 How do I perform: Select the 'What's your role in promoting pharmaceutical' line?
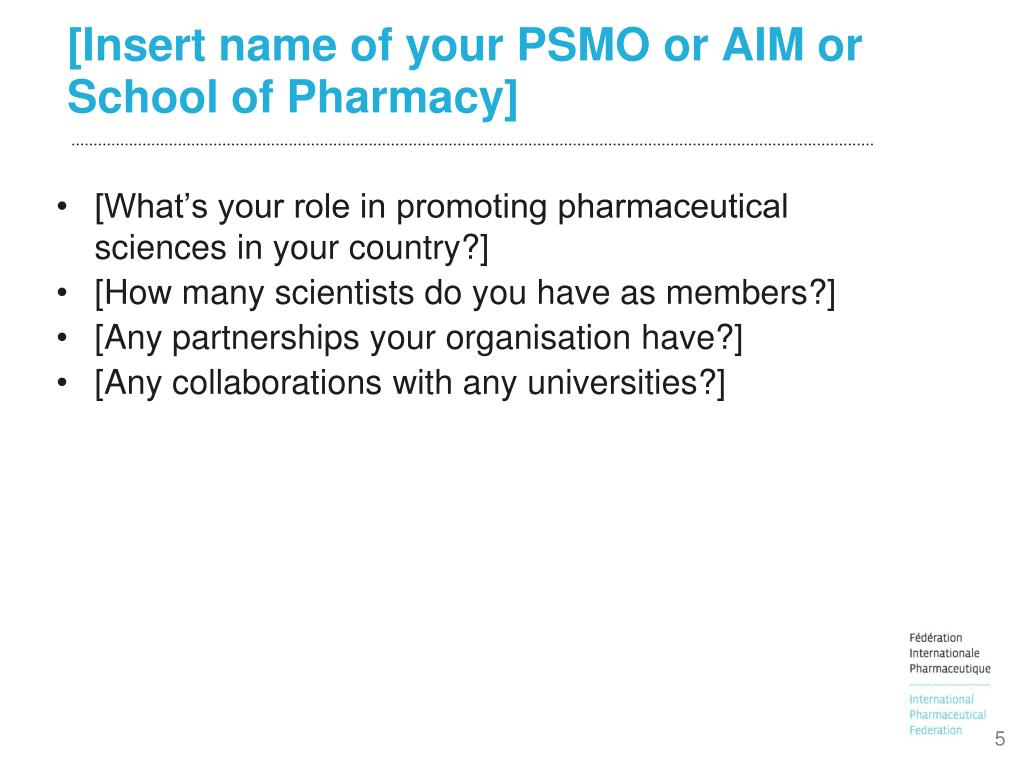(x=441, y=208)
